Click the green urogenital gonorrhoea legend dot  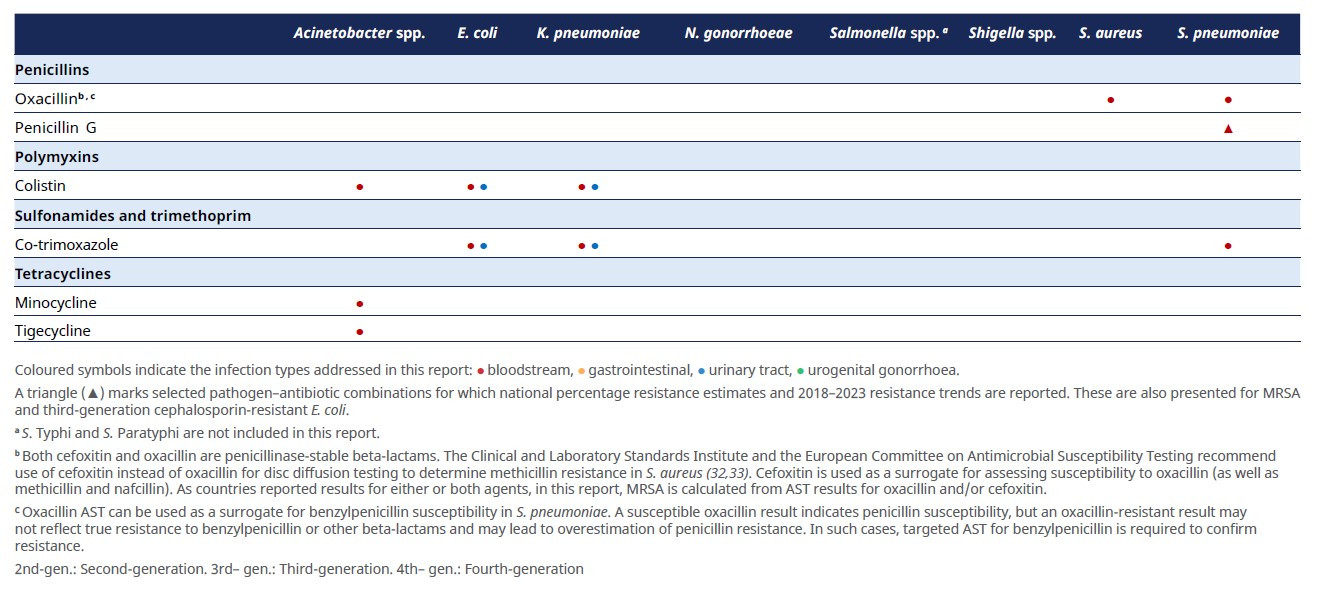[800, 371]
